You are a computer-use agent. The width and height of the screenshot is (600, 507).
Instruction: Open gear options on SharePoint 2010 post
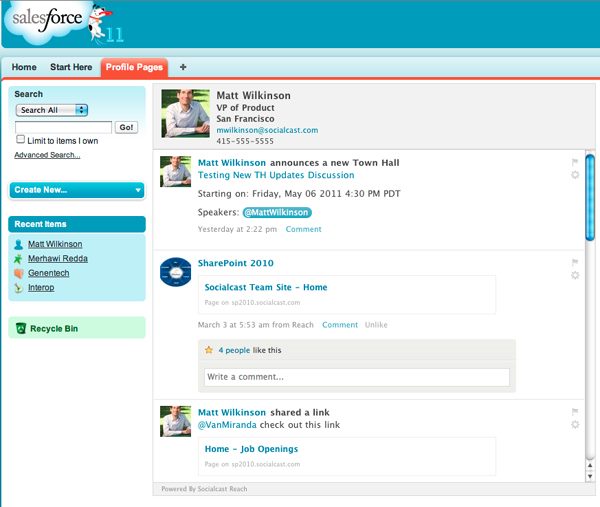tap(575, 275)
